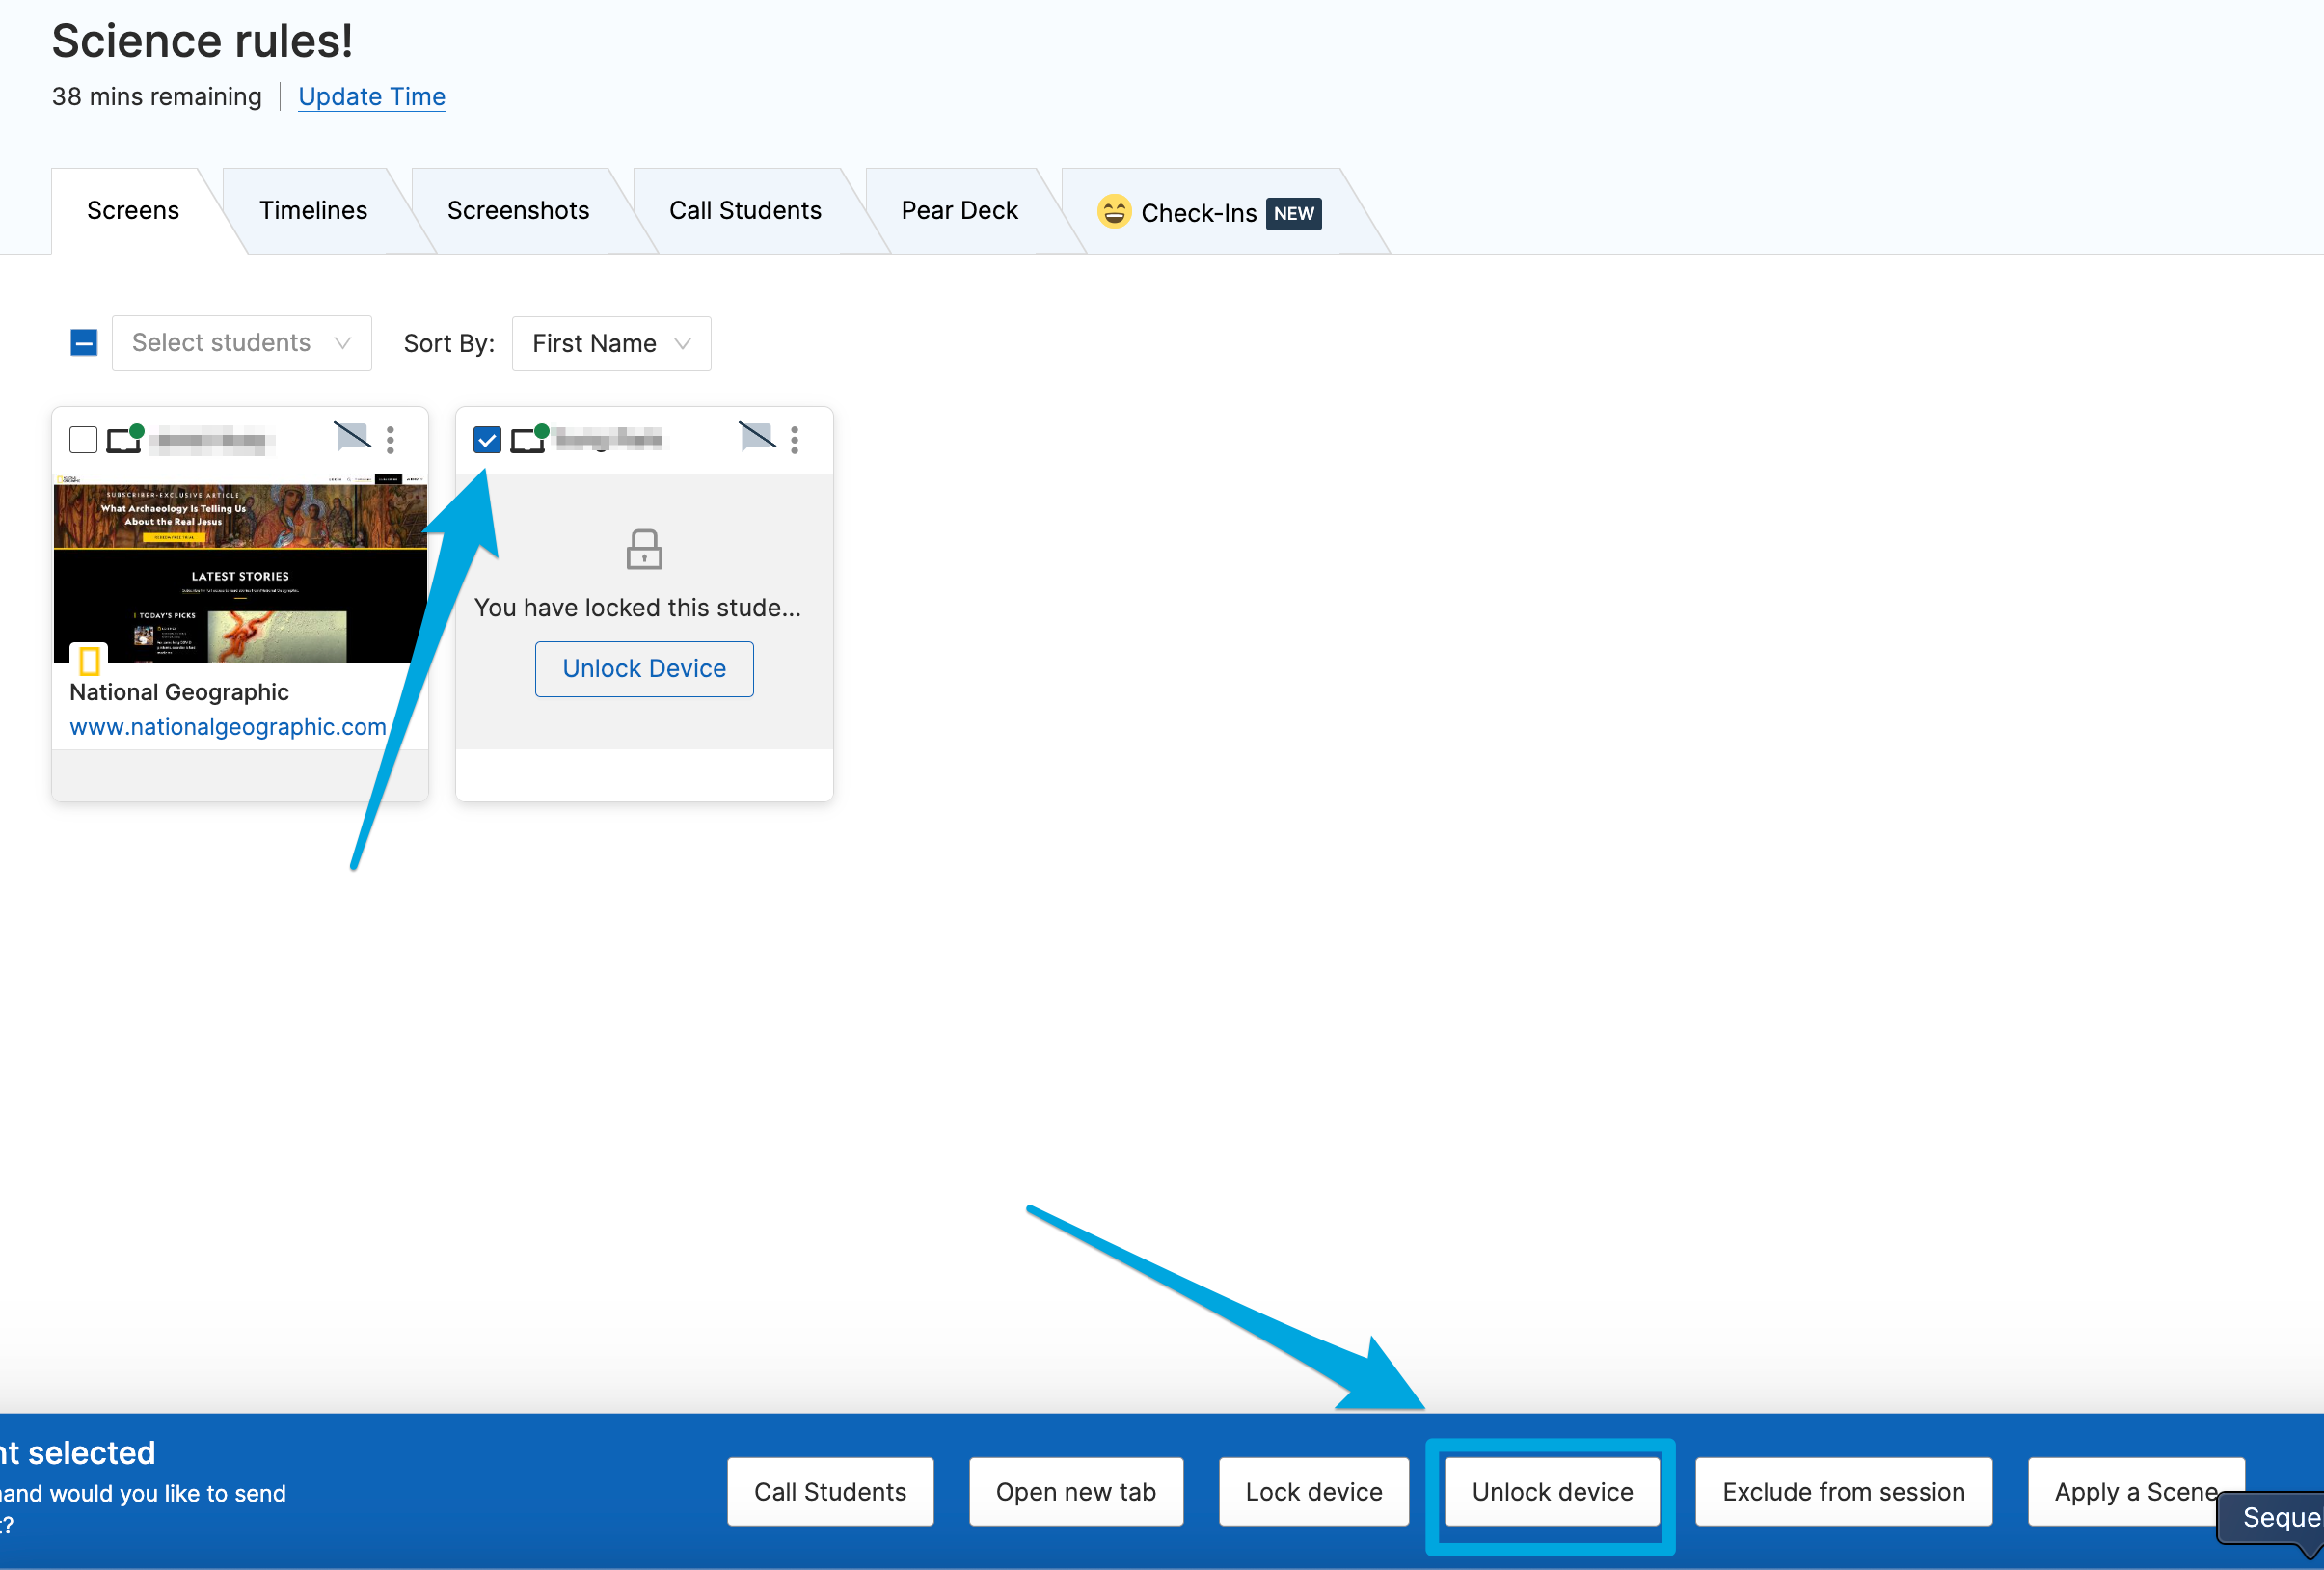Toggle the select-all students checkbox
The height and width of the screenshot is (1570, 2324).
tap(84, 343)
